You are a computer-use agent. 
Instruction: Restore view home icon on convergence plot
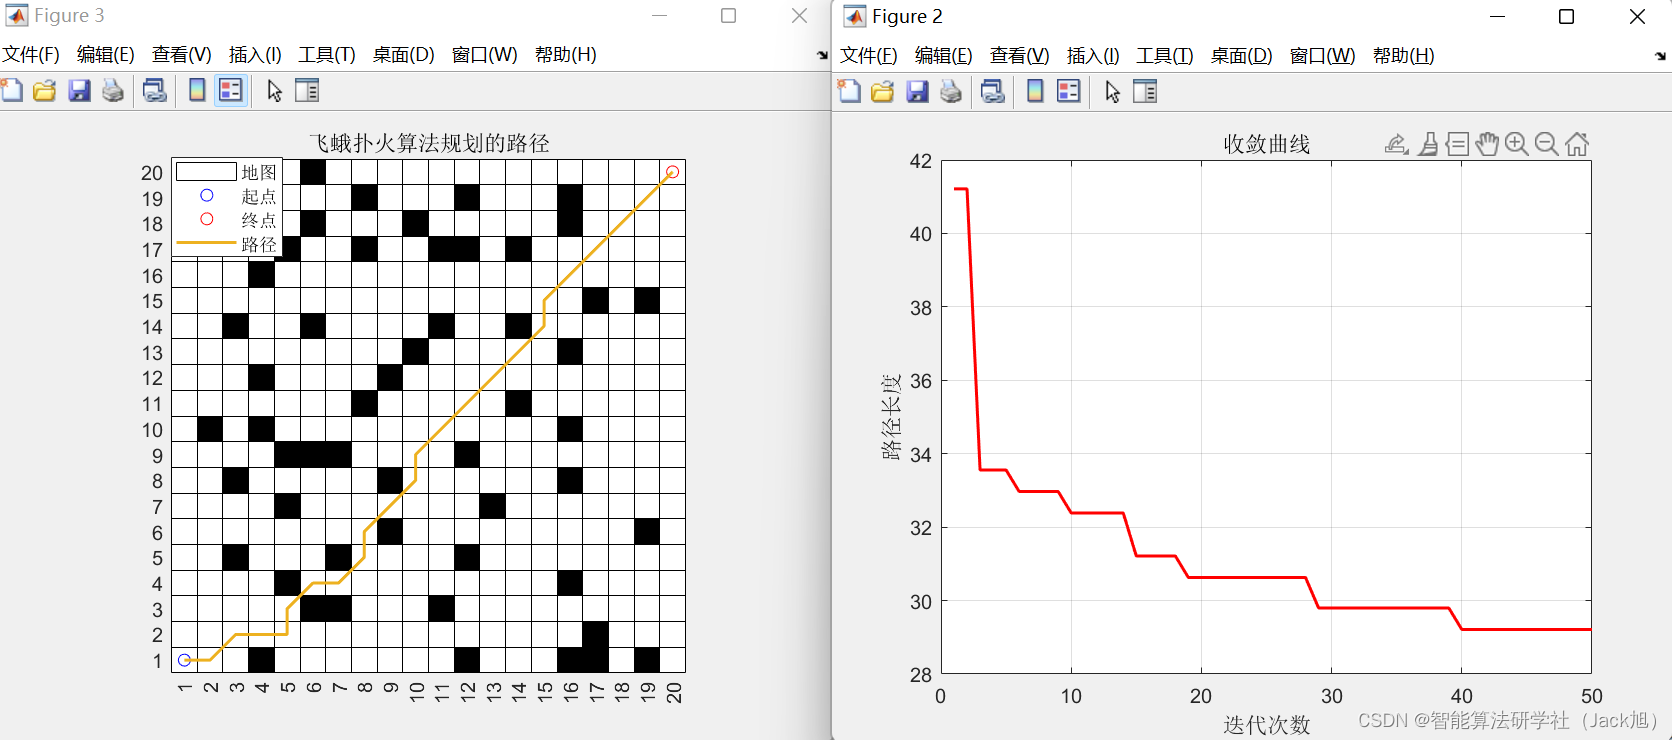(1577, 144)
